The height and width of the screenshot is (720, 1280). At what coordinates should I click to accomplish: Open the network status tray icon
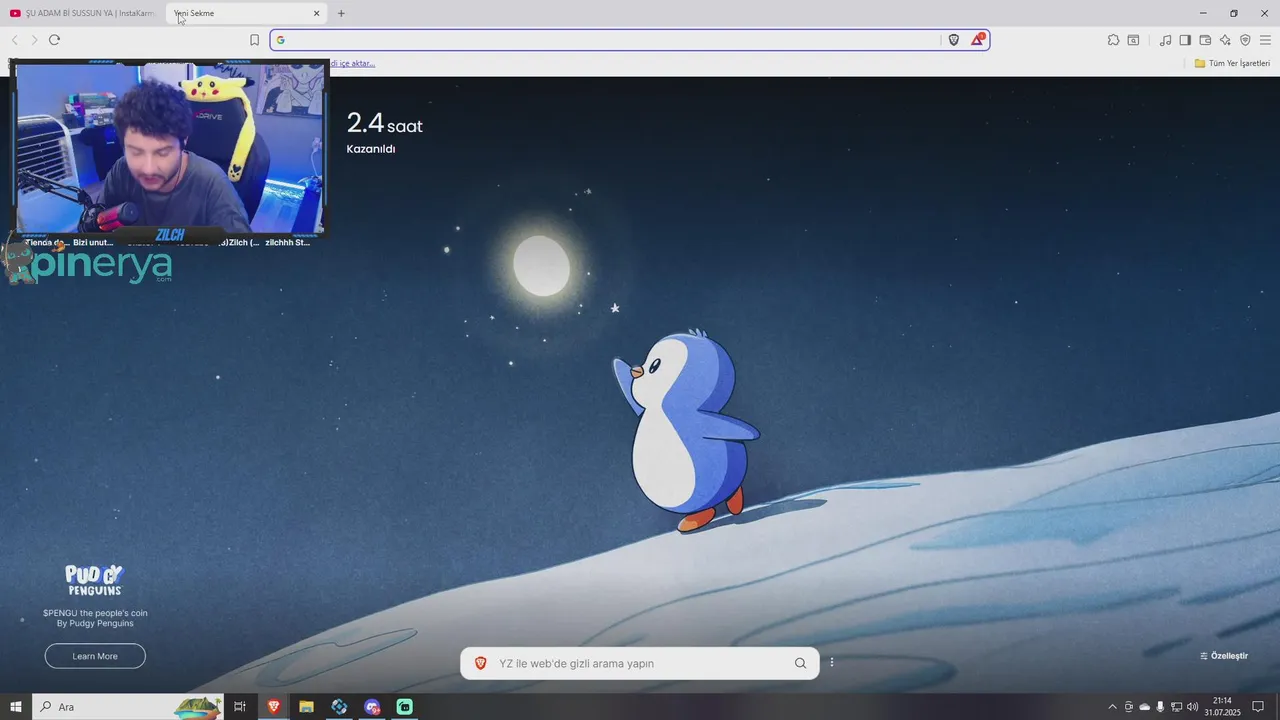1176,707
